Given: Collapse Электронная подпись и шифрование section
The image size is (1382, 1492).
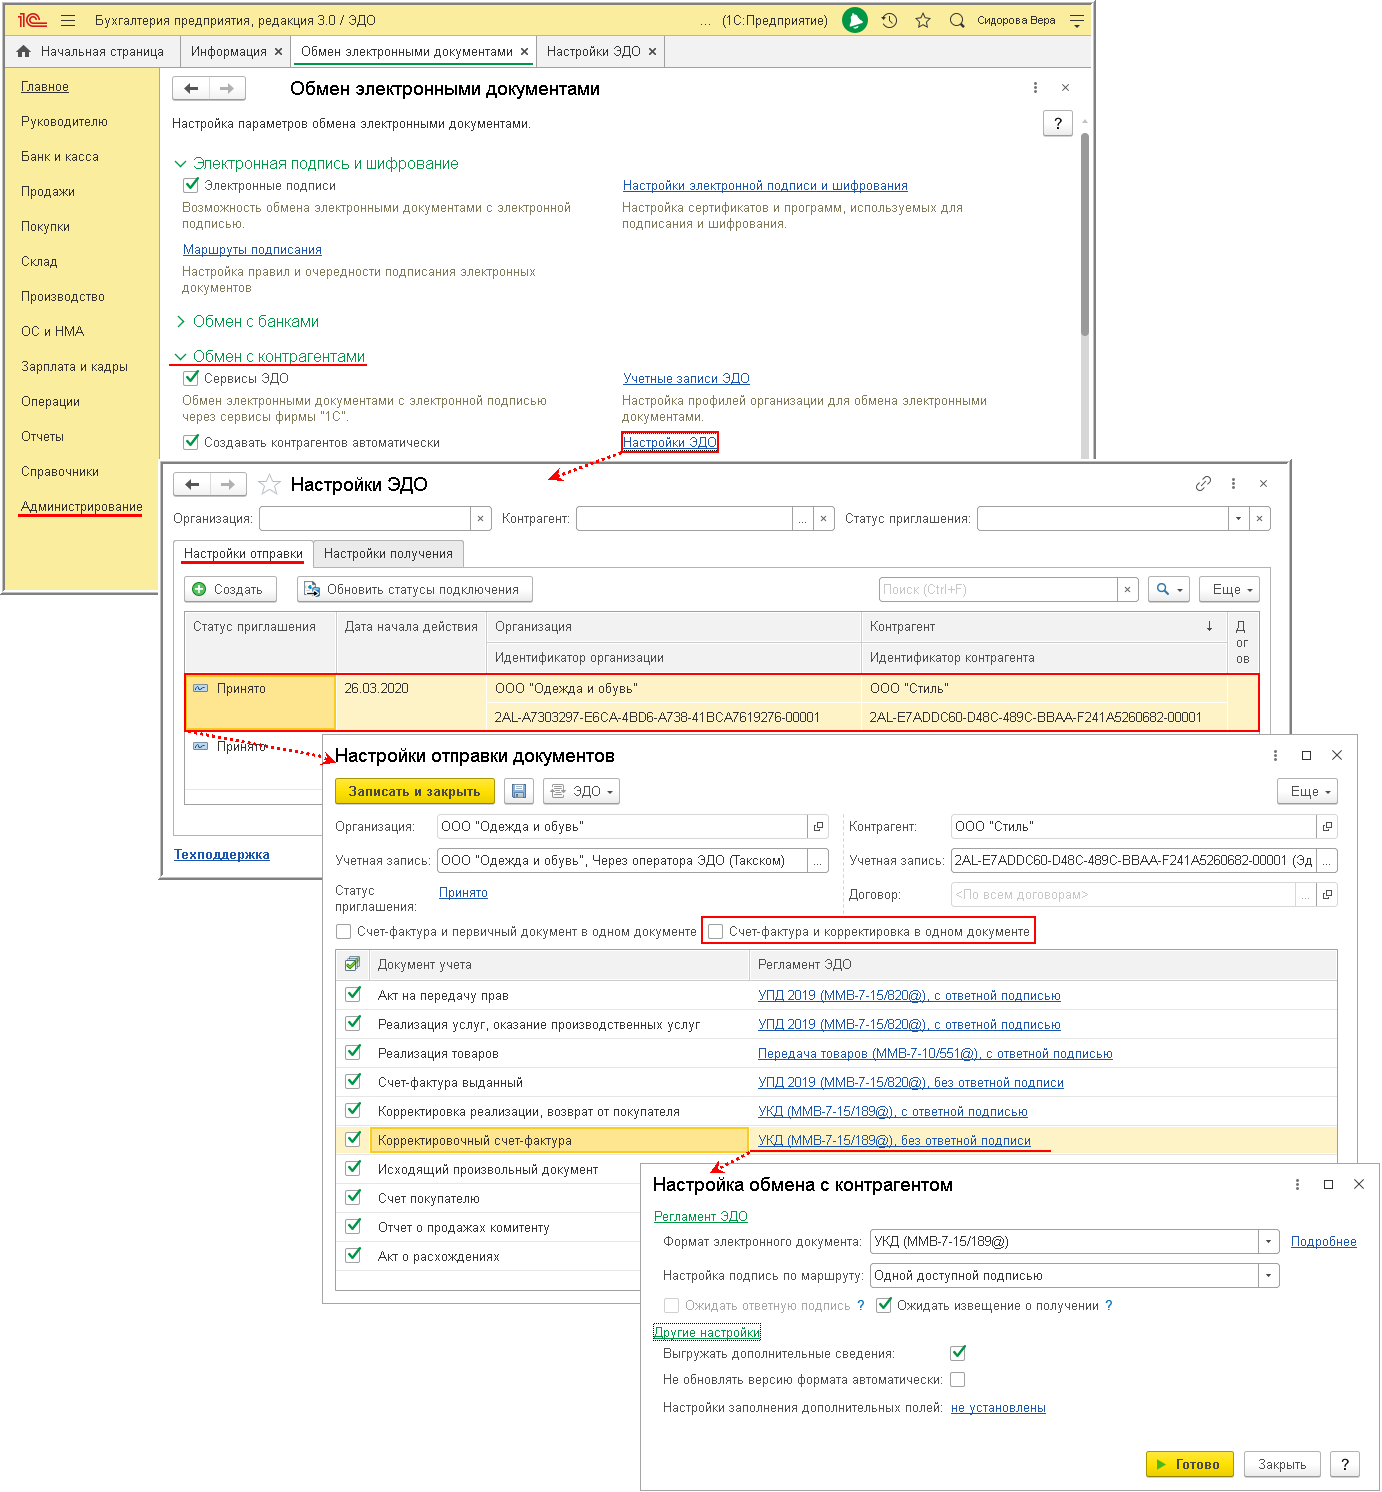Looking at the screenshot, I should [181, 164].
